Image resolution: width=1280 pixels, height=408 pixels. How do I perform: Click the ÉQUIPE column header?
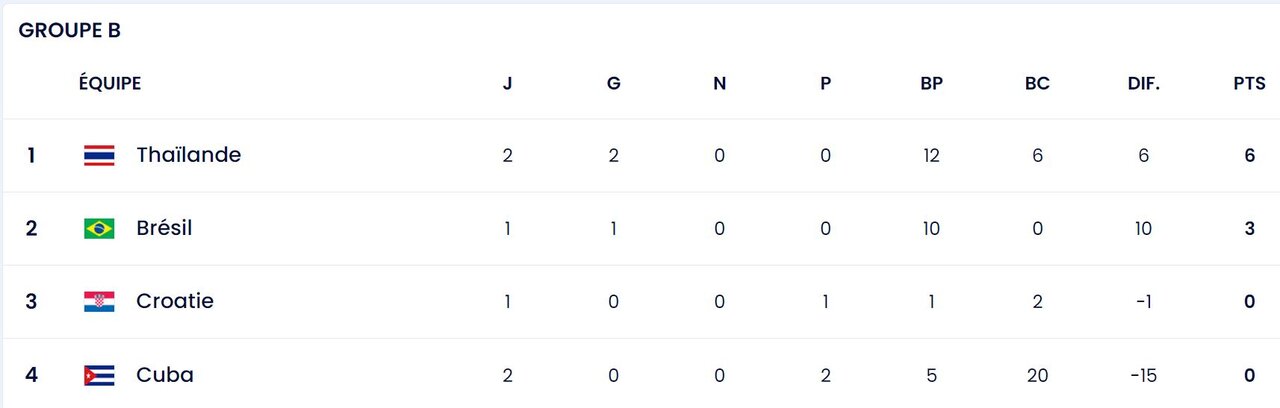coord(110,84)
